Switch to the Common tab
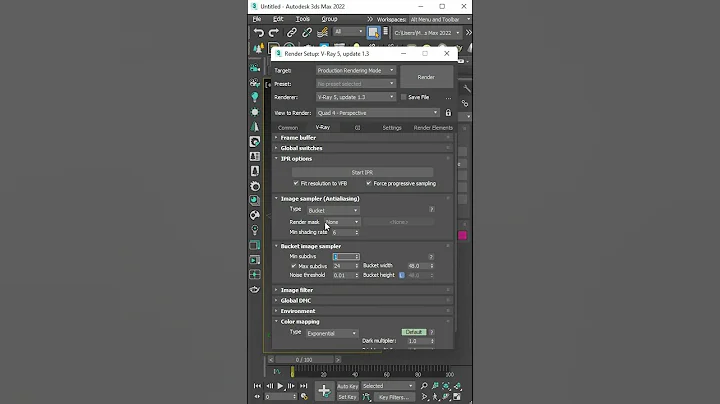Screen dimensions: 720x404 (288, 128)
